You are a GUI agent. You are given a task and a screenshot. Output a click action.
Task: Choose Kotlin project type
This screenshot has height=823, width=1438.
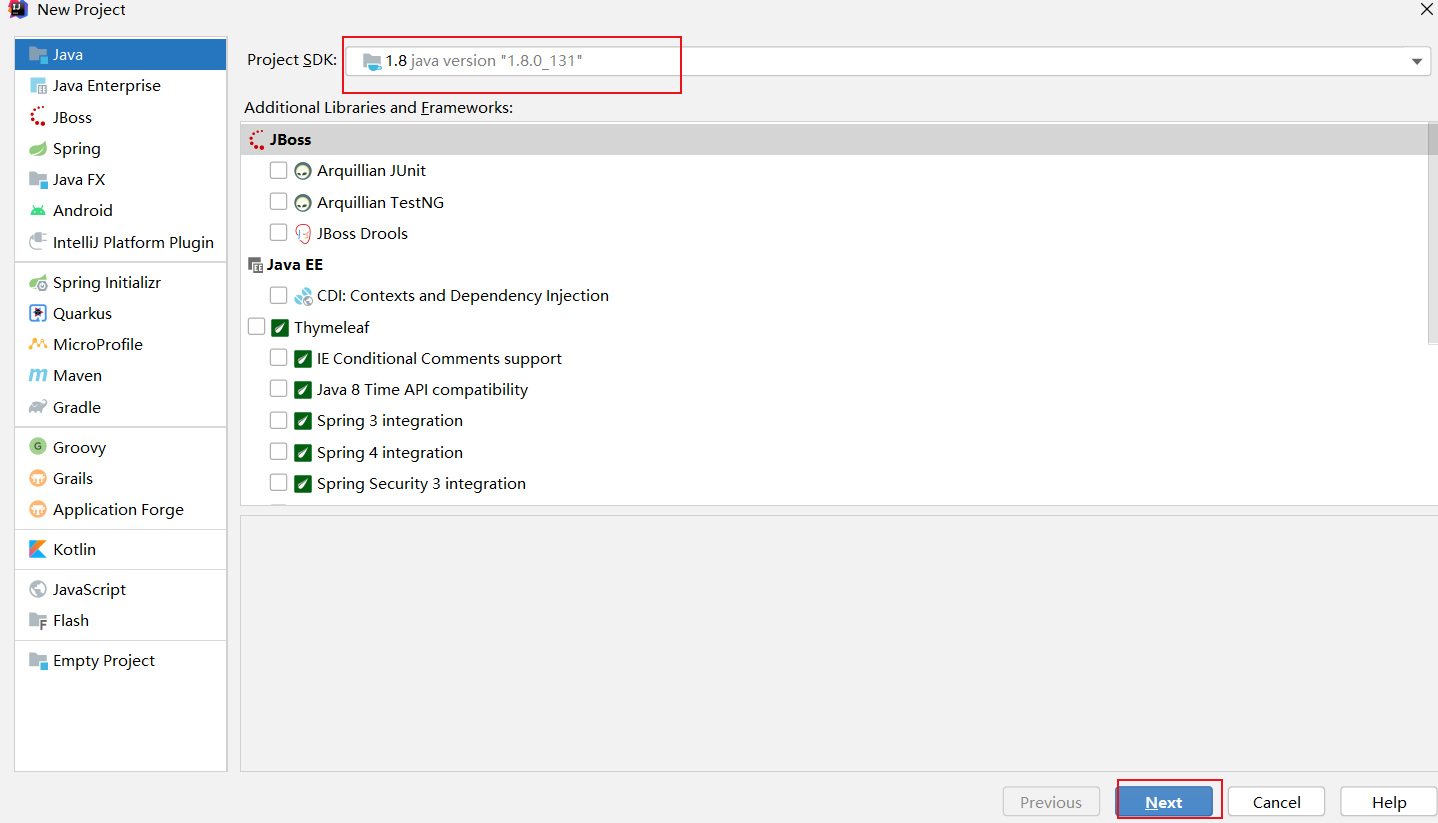pyautogui.click(x=120, y=549)
